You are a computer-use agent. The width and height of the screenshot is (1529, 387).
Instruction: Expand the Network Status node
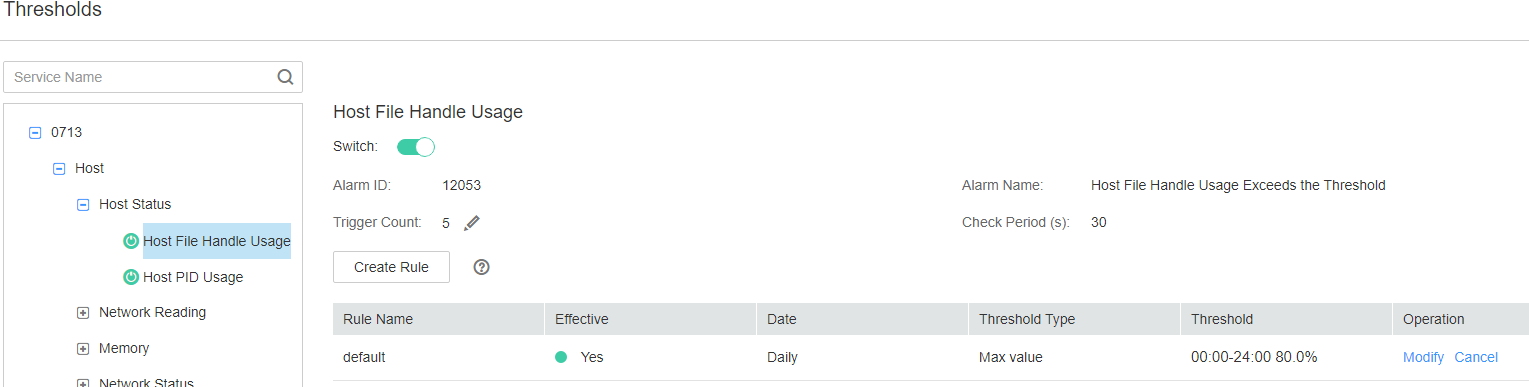pos(83,382)
